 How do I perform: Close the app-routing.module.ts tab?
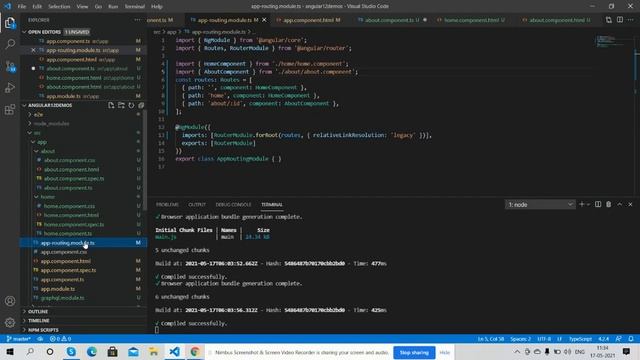(264, 20)
